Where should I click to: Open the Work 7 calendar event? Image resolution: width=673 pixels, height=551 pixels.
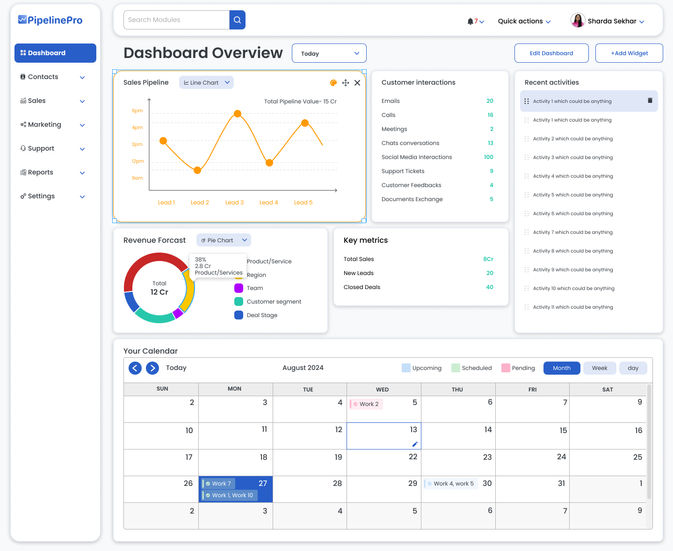[218, 484]
